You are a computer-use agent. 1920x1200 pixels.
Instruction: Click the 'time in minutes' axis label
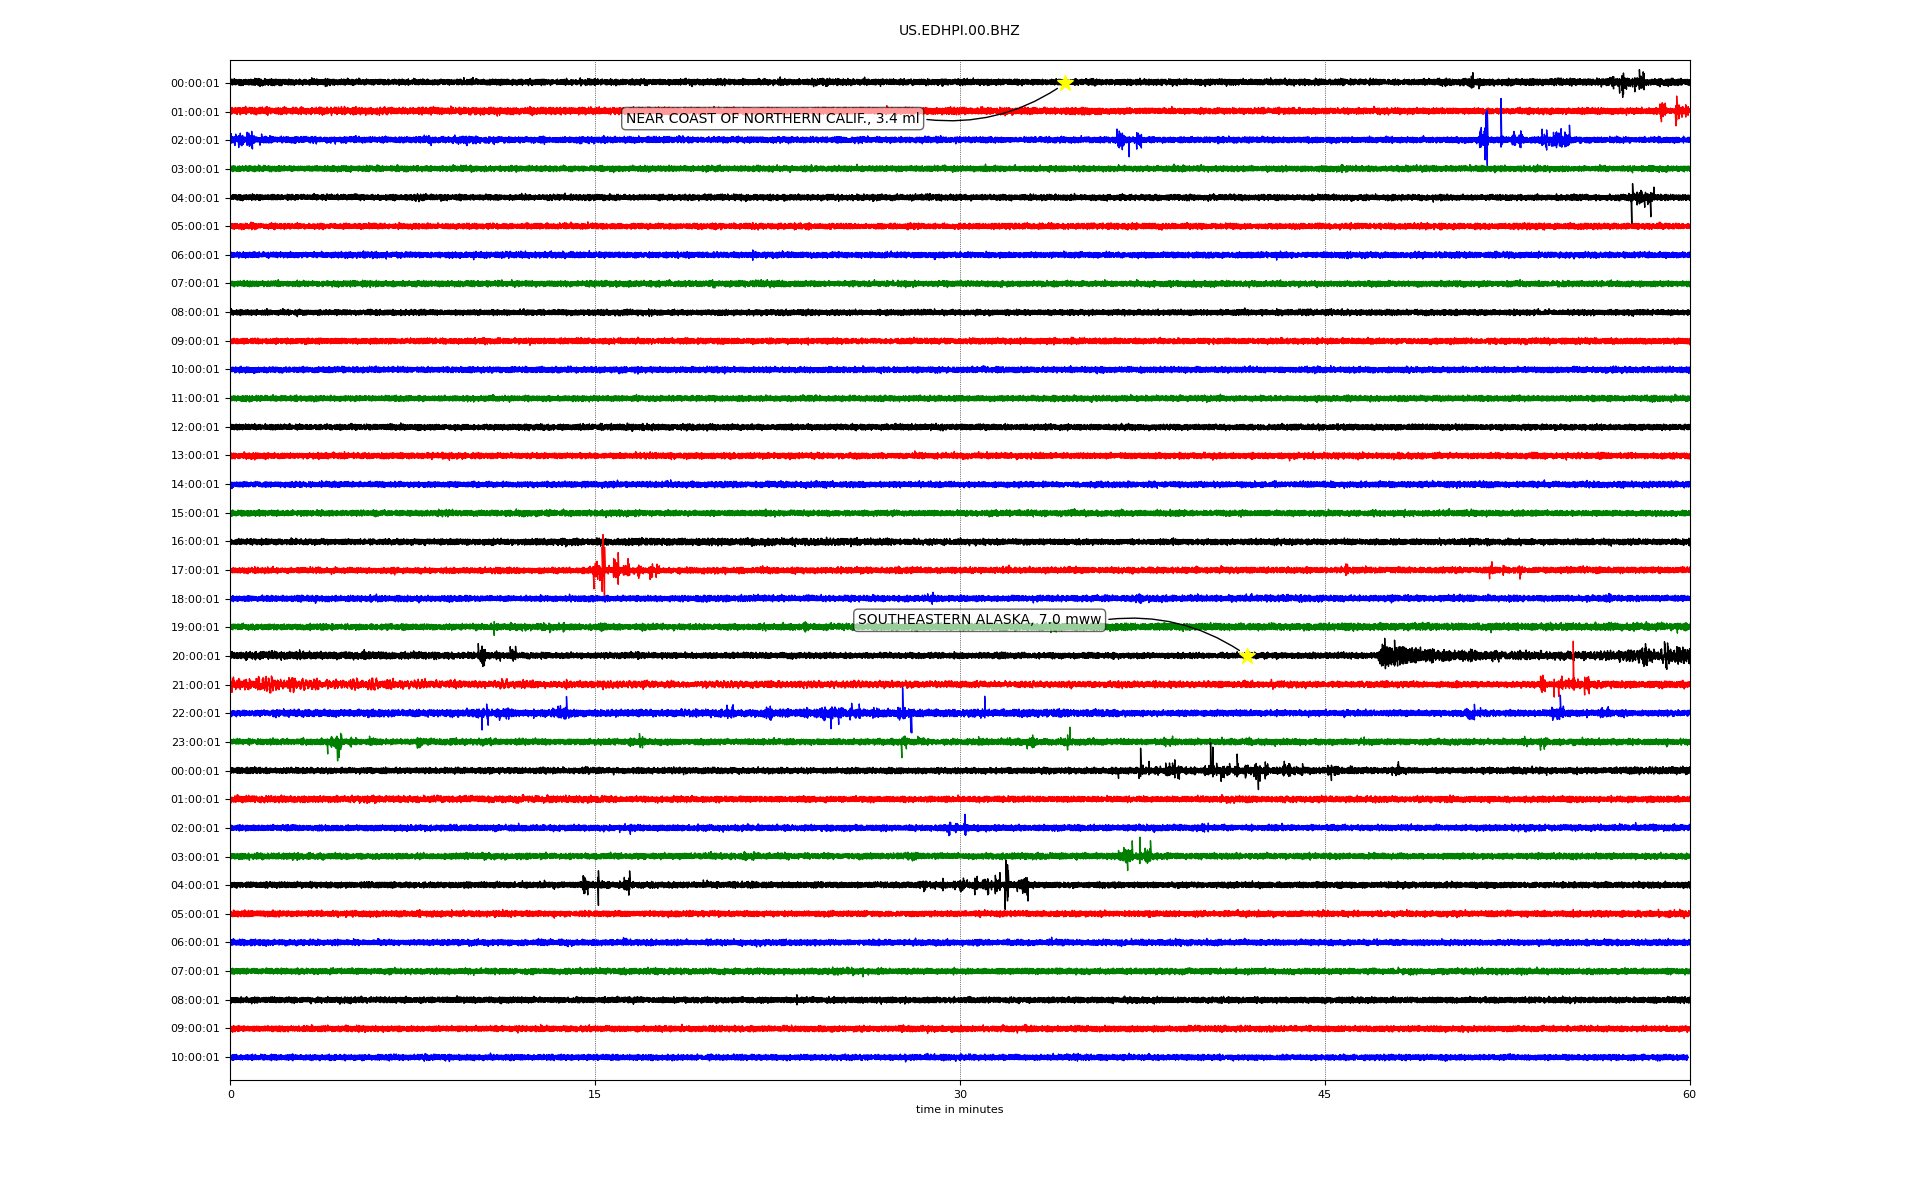[x=959, y=1110]
